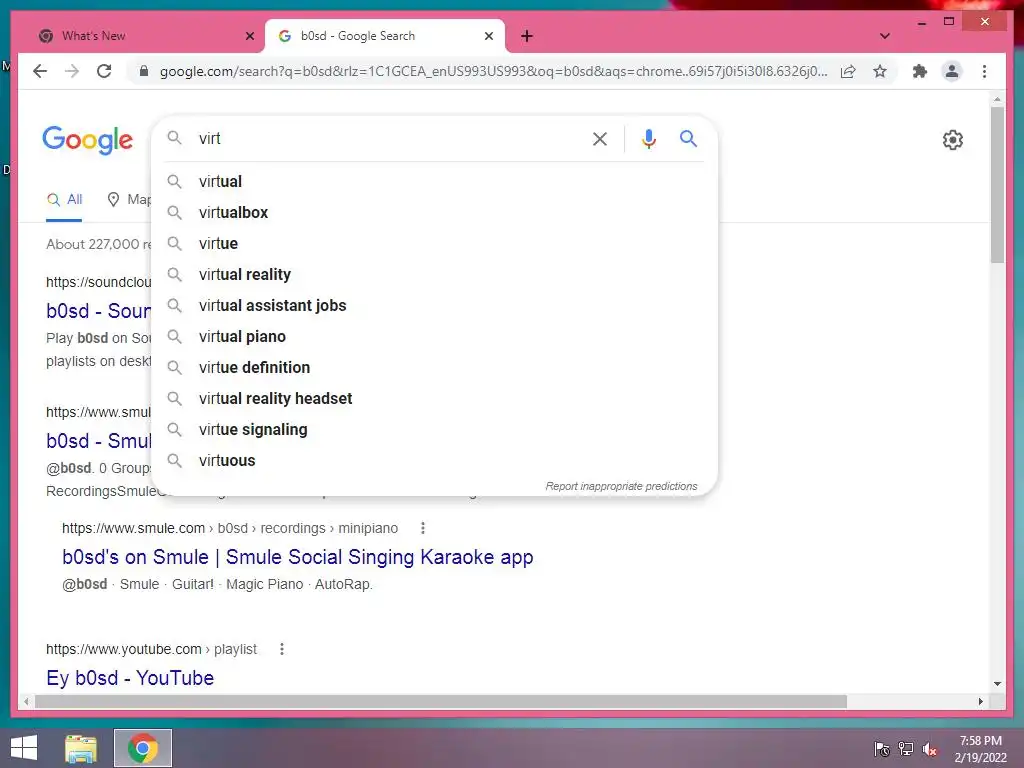Open the Chrome profile avatar
The height and width of the screenshot is (768, 1024).
(952, 71)
